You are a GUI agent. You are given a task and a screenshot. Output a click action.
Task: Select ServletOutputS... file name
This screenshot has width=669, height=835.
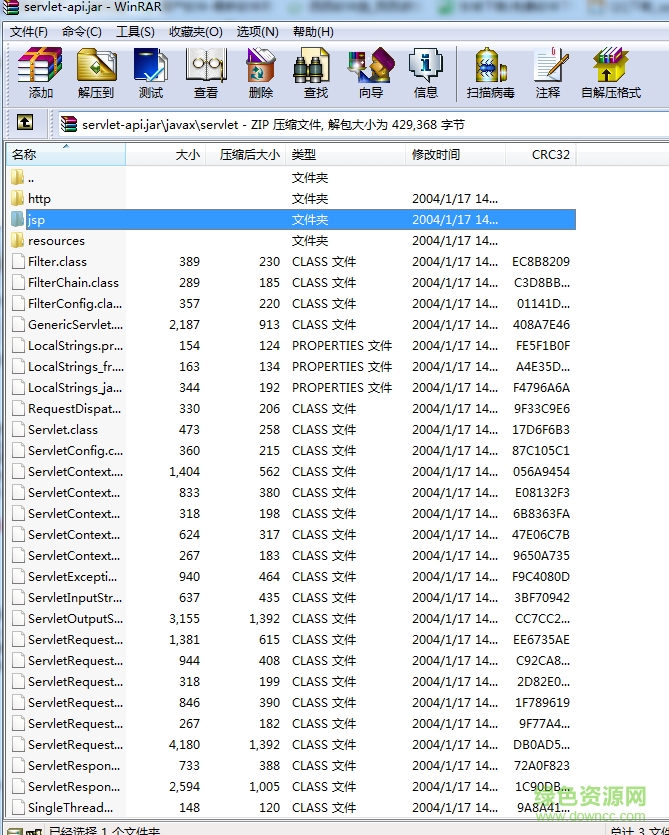point(75,619)
